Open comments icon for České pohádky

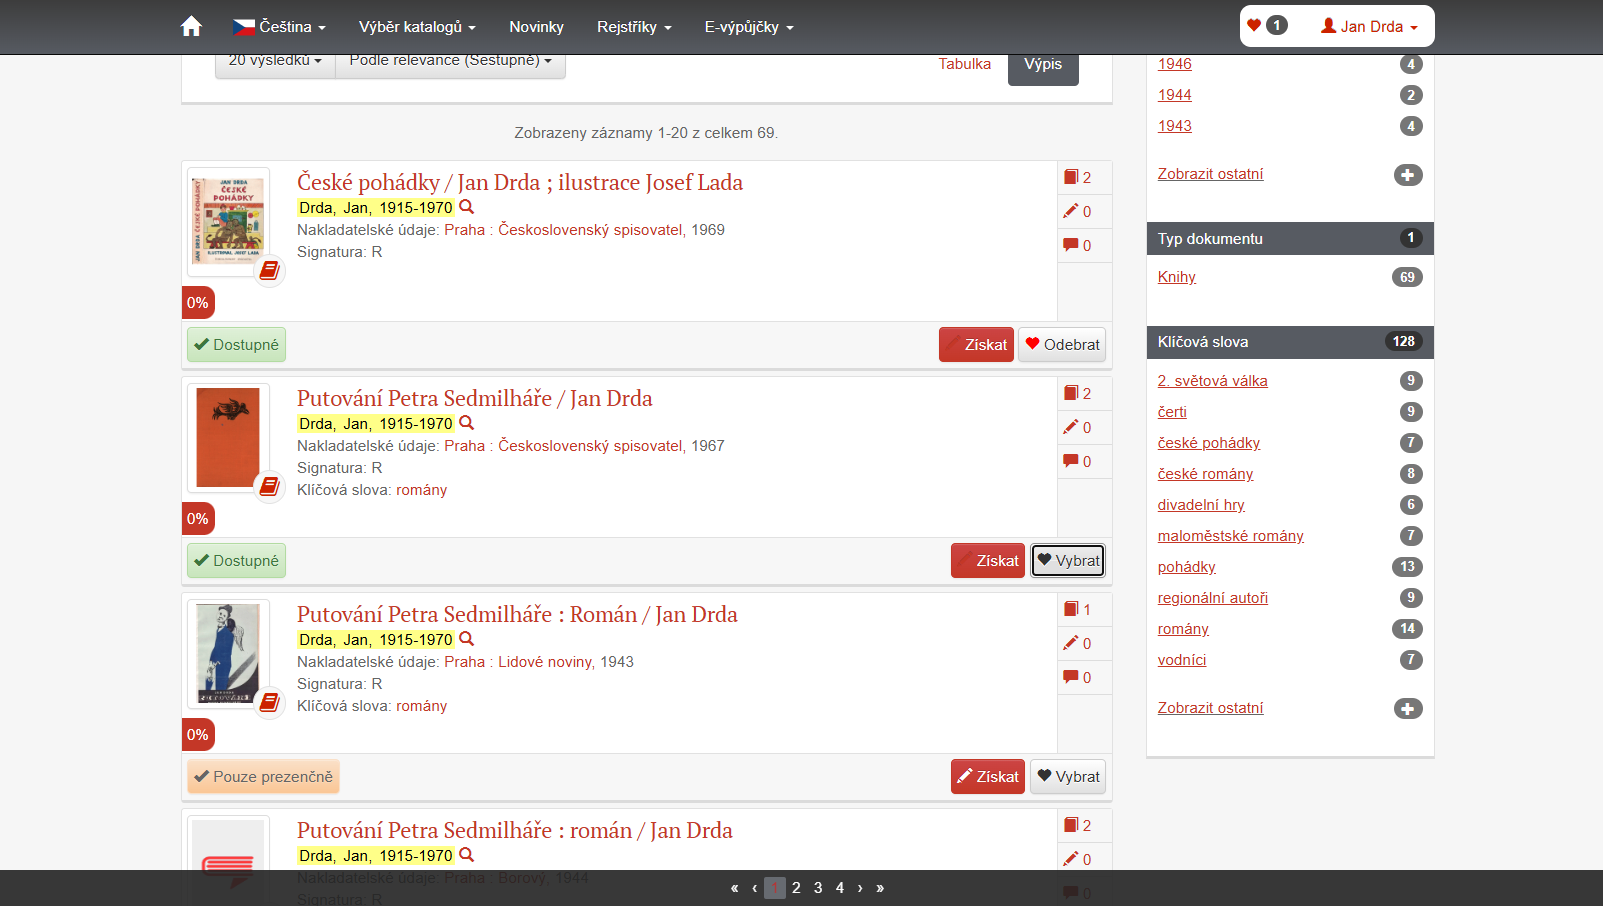pos(1077,245)
